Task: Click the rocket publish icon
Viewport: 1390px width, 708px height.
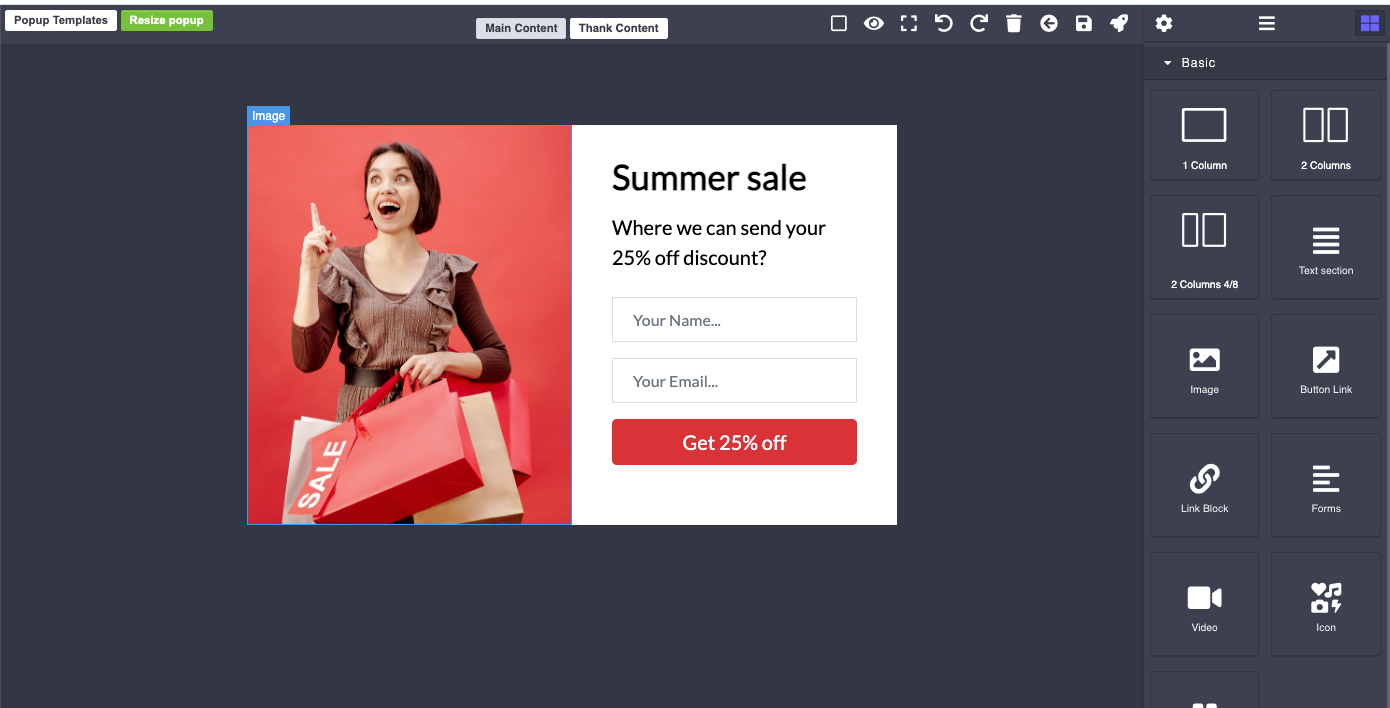Action: (1119, 23)
